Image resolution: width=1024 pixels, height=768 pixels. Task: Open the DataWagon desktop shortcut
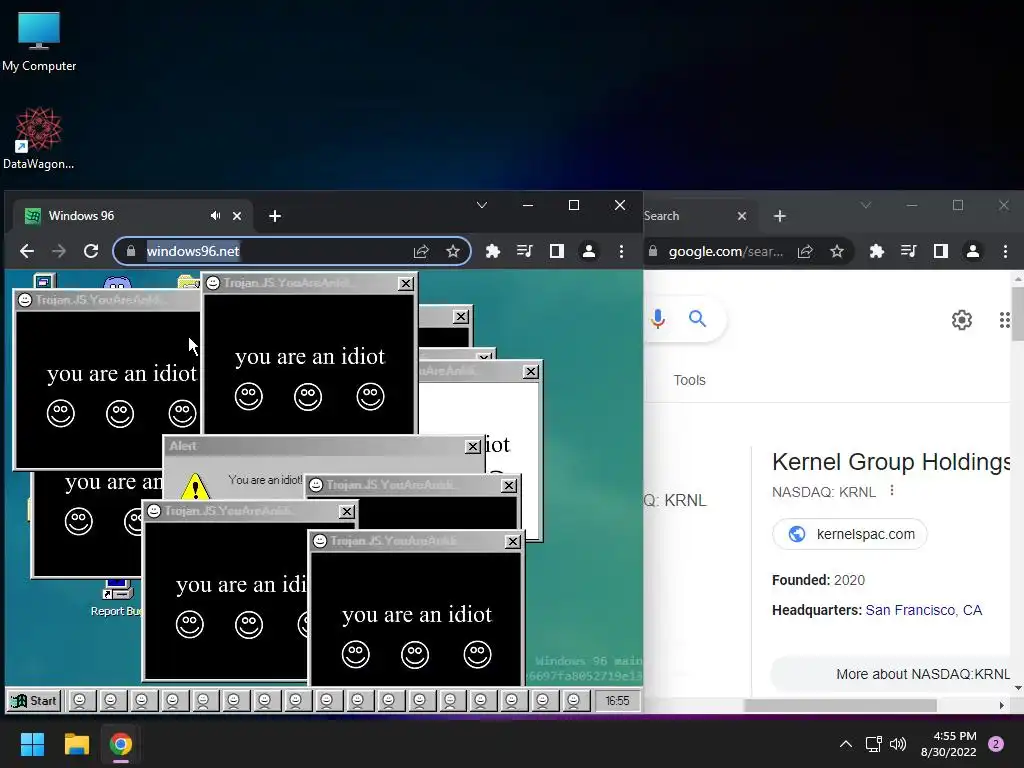pos(38,138)
